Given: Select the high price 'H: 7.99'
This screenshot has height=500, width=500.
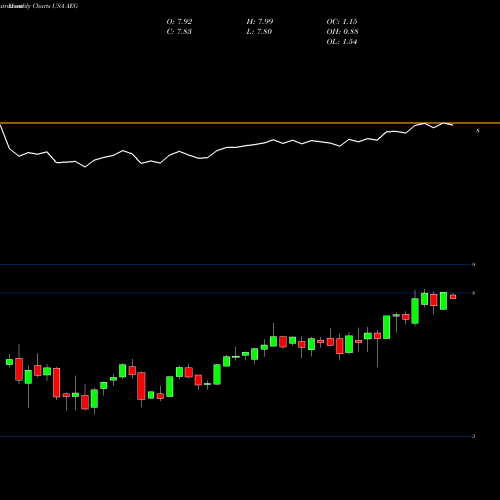Looking at the screenshot, I should tap(260, 22).
